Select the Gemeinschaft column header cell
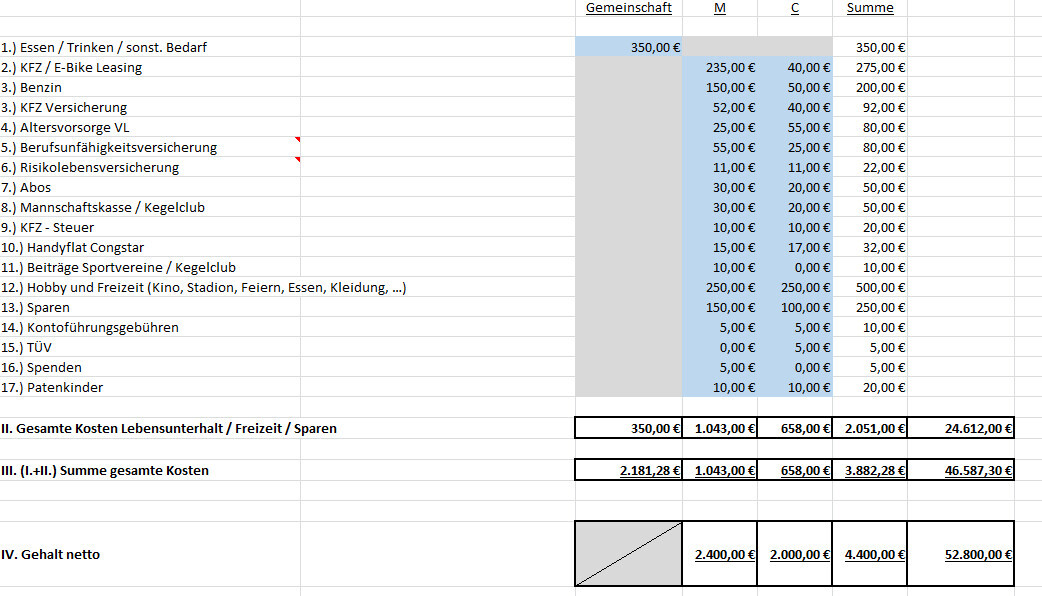This screenshot has height=596, width=1042. (628, 8)
